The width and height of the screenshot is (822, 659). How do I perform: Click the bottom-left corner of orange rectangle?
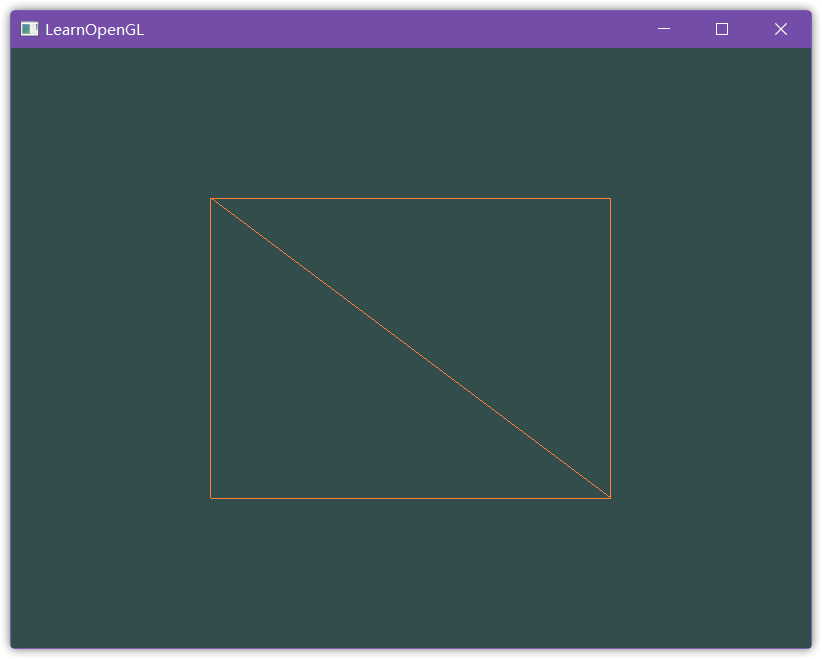click(211, 497)
